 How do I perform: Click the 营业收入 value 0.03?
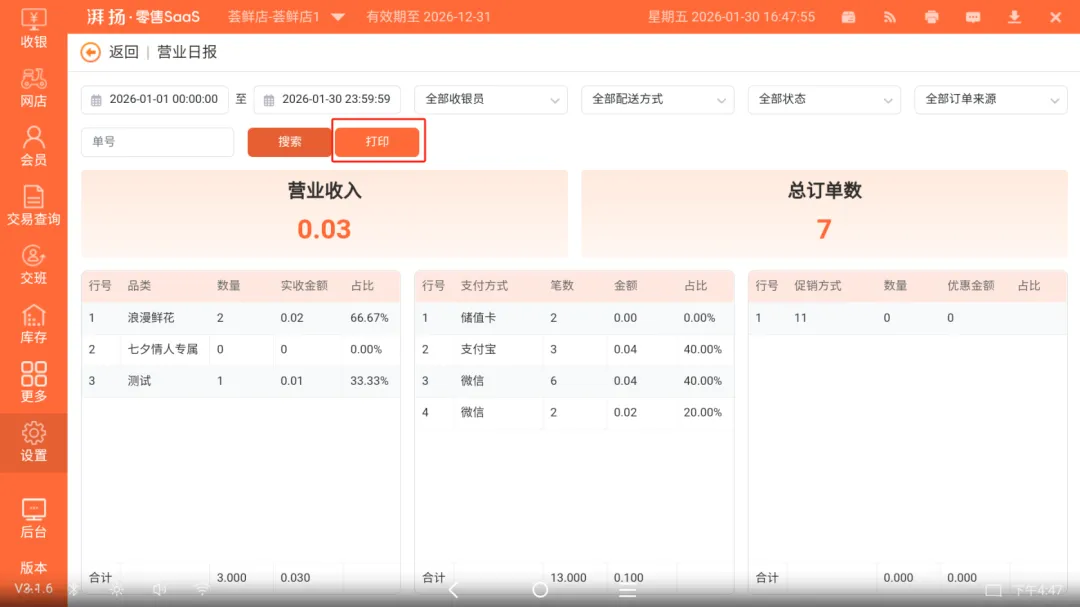pyautogui.click(x=324, y=229)
